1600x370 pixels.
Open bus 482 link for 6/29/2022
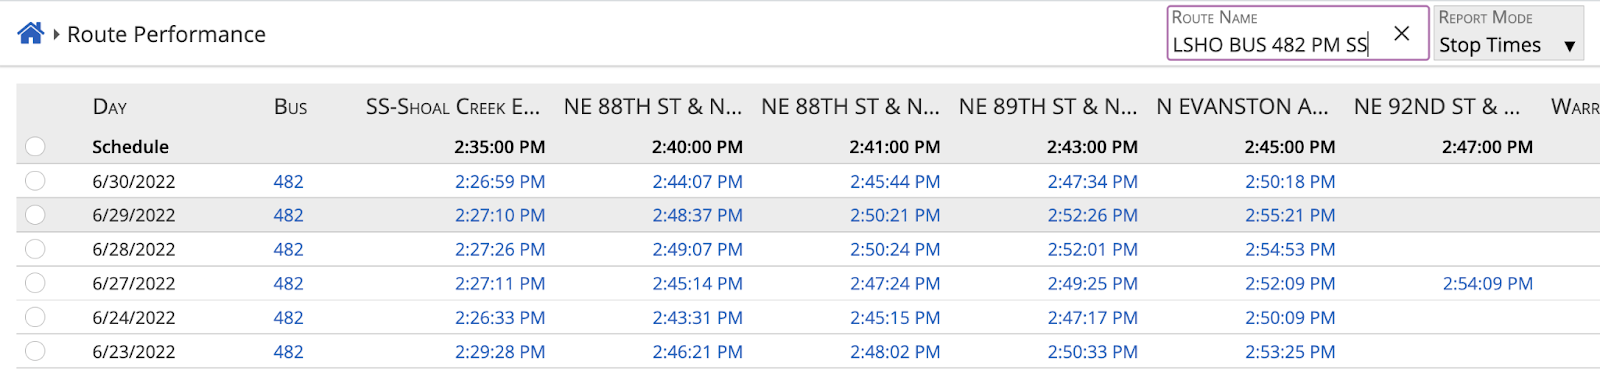[x=288, y=216]
